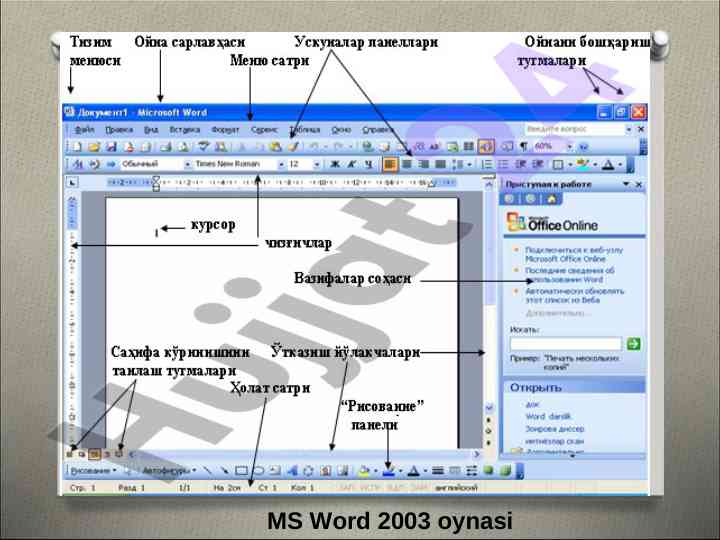Viewport: 720px width, 540px height.
Task: Open the Файл menu
Action: (x=85, y=130)
